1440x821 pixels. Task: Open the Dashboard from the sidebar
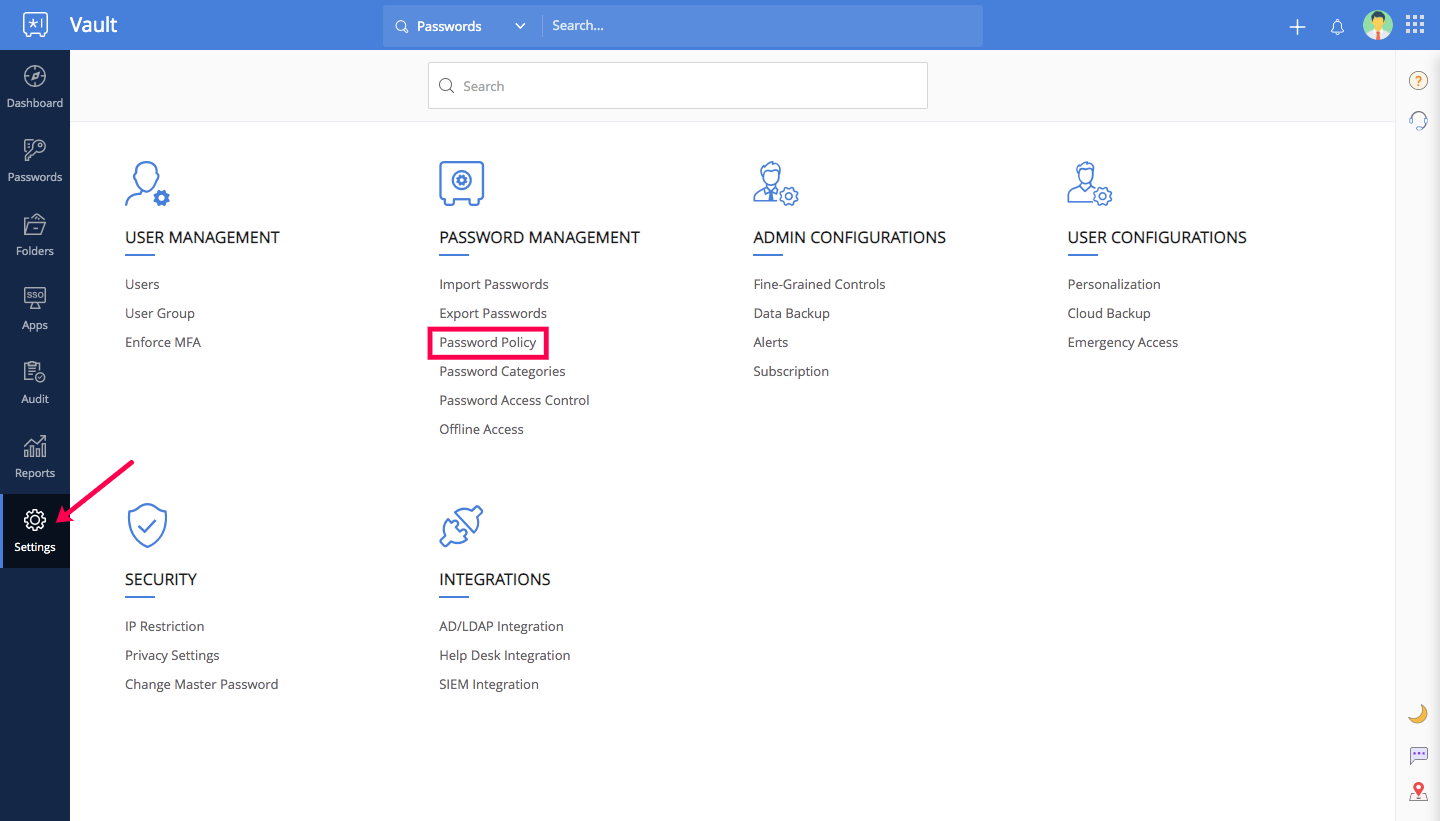pyautogui.click(x=35, y=87)
